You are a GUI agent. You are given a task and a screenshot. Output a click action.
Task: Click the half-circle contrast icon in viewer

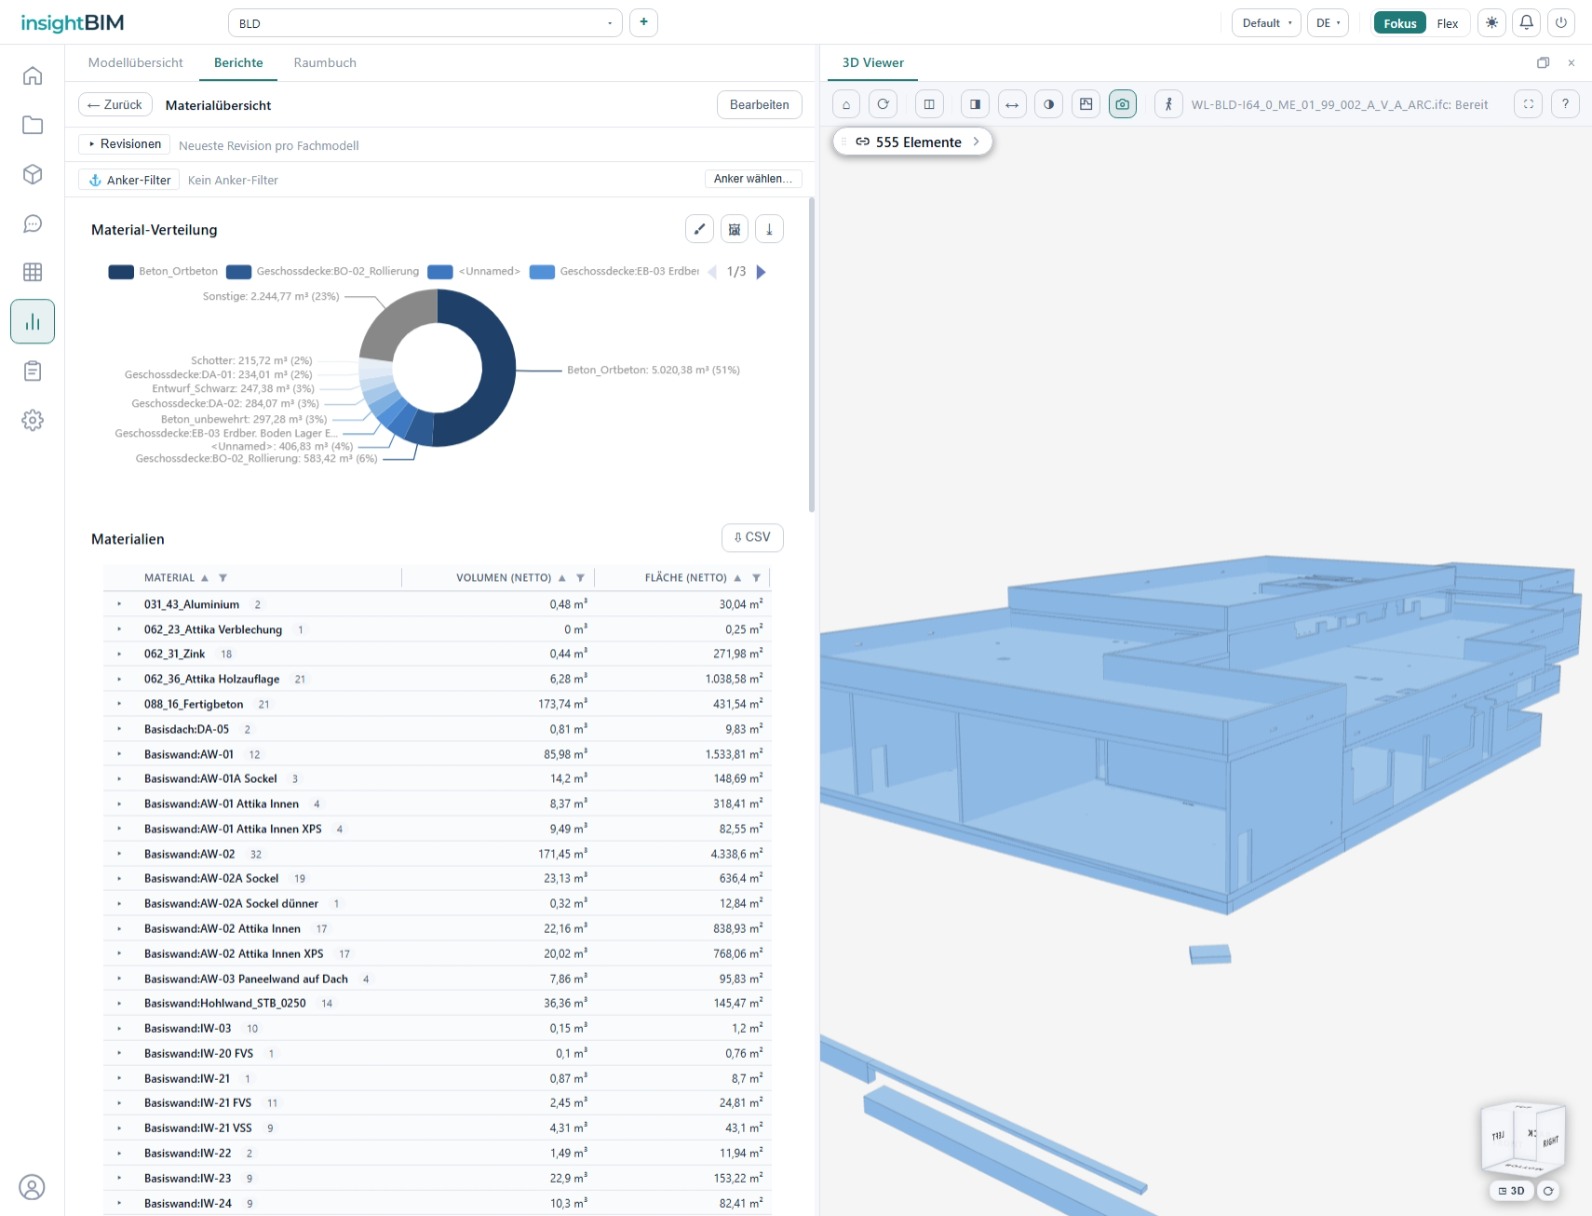(1049, 104)
